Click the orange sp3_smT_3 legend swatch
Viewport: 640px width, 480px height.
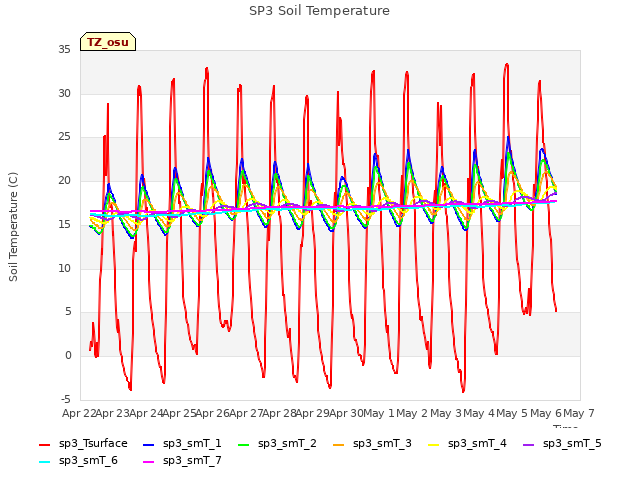pos(339,445)
